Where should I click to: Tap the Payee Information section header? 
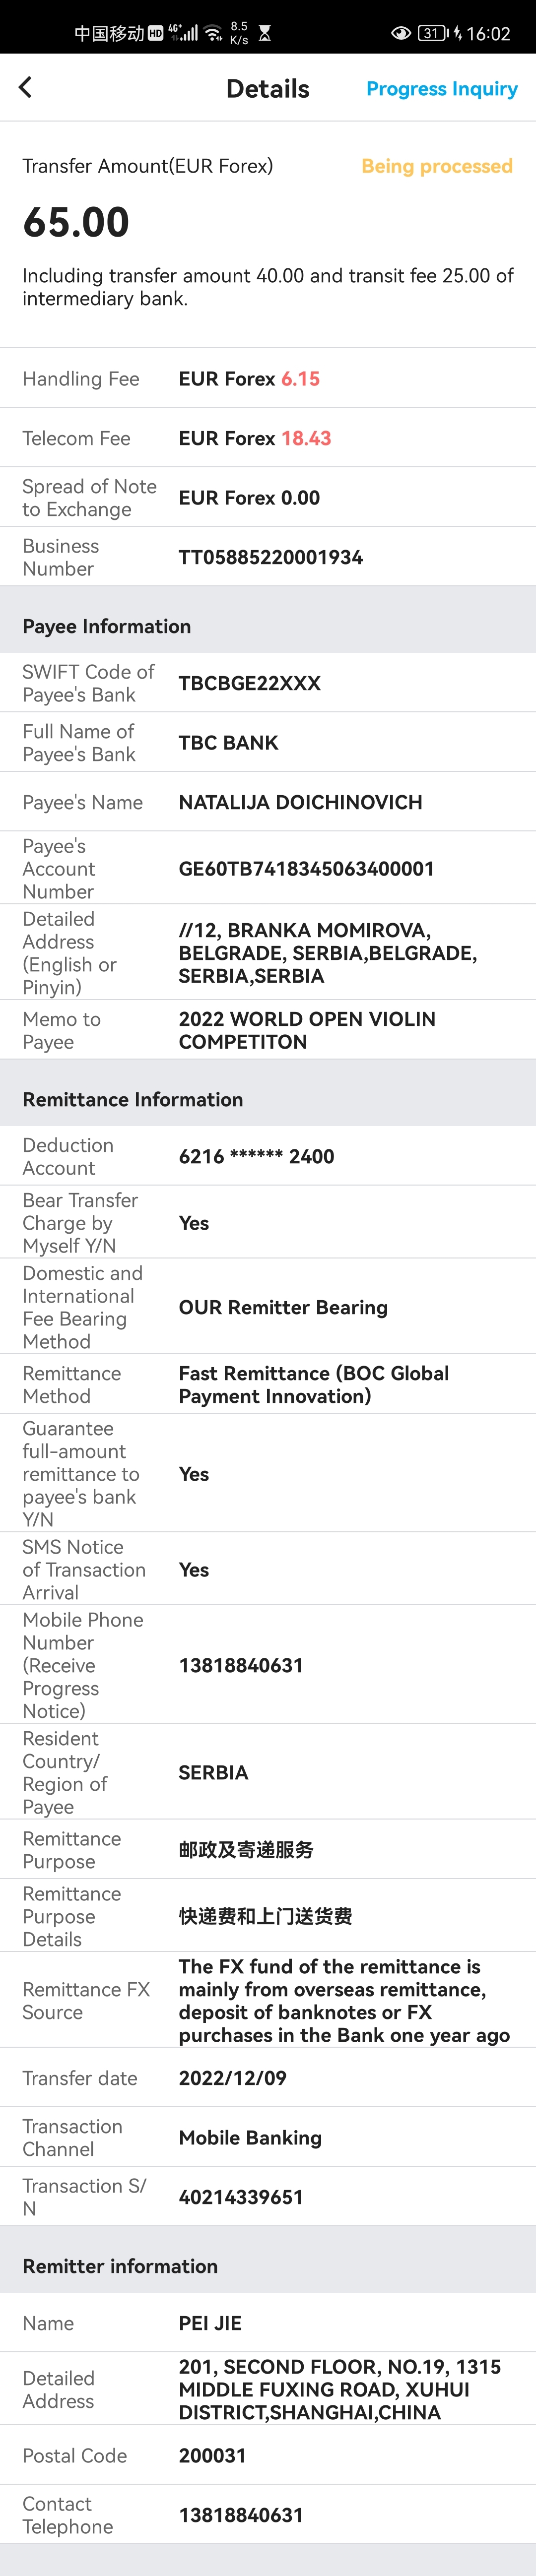click(x=106, y=626)
